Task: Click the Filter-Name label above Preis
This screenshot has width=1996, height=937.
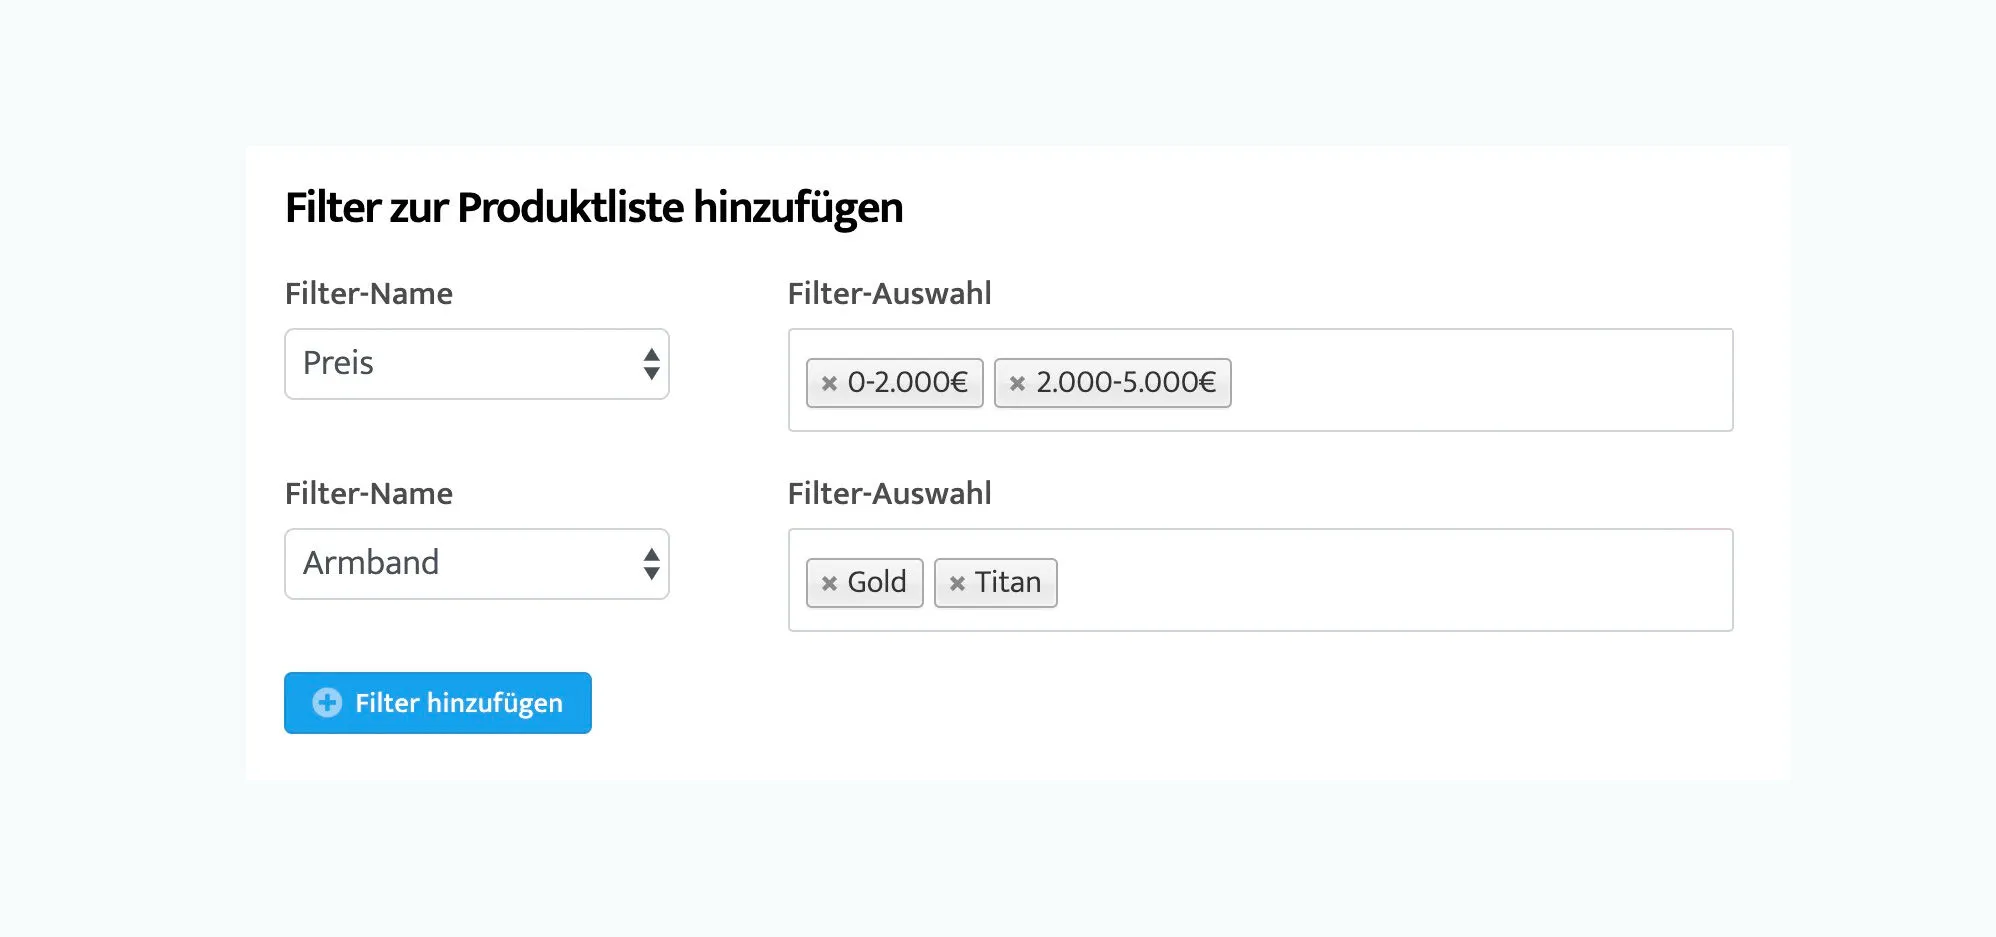Action: (x=368, y=294)
